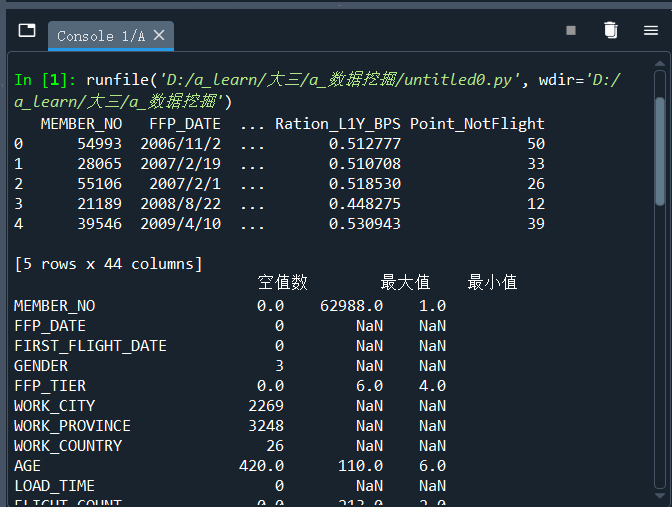Open the browse tabs icon
Screen dimensions: 672x507
point(27,30)
